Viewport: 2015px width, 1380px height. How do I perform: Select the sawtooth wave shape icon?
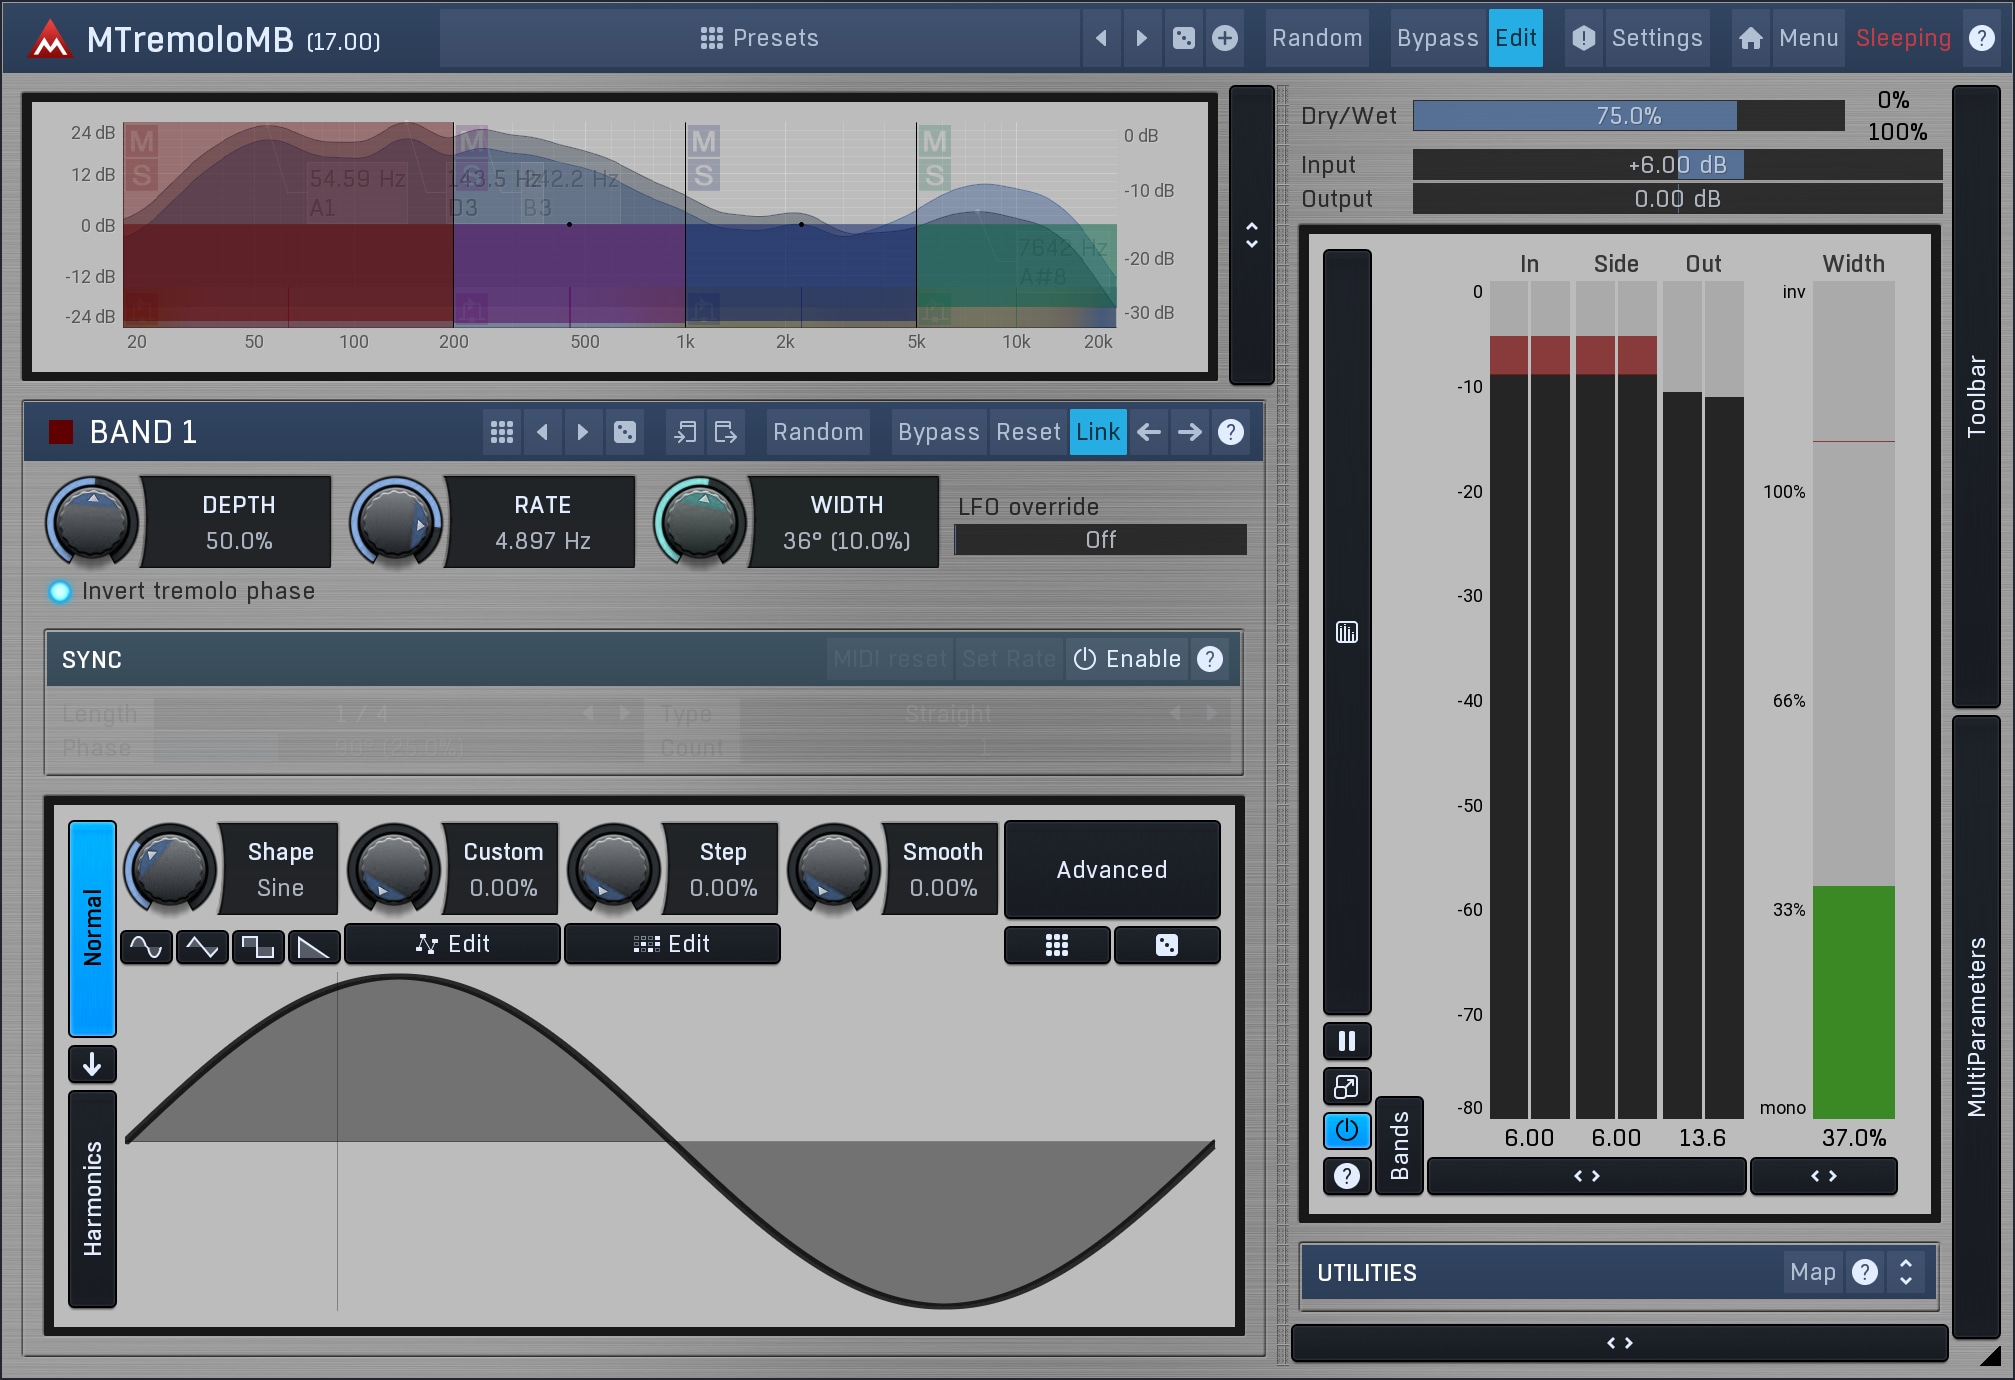click(314, 946)
